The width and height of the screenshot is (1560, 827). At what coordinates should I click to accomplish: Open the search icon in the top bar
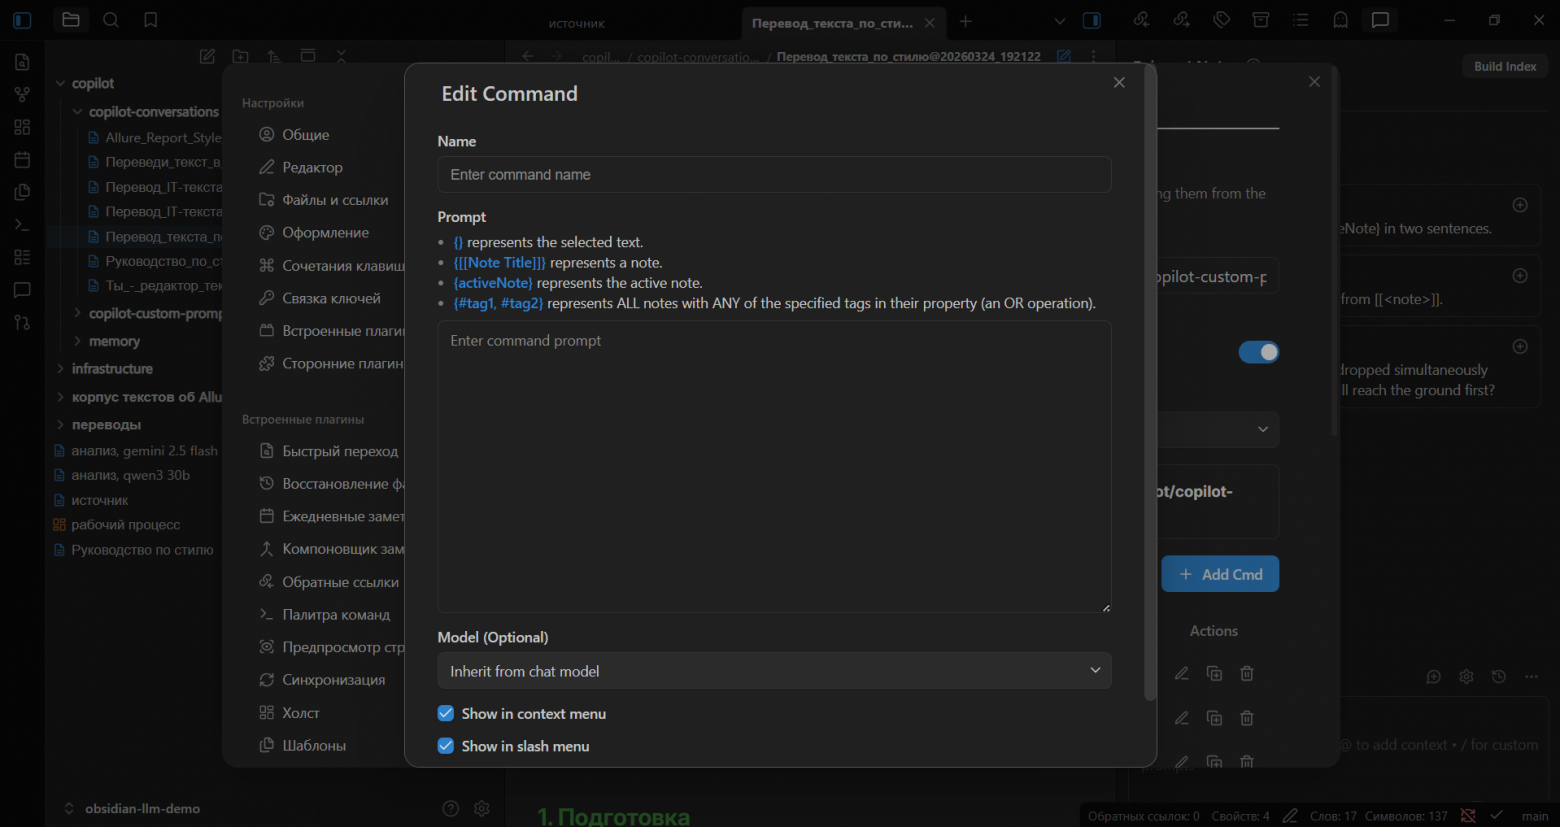pyautogui.click(x=111, y=20)
